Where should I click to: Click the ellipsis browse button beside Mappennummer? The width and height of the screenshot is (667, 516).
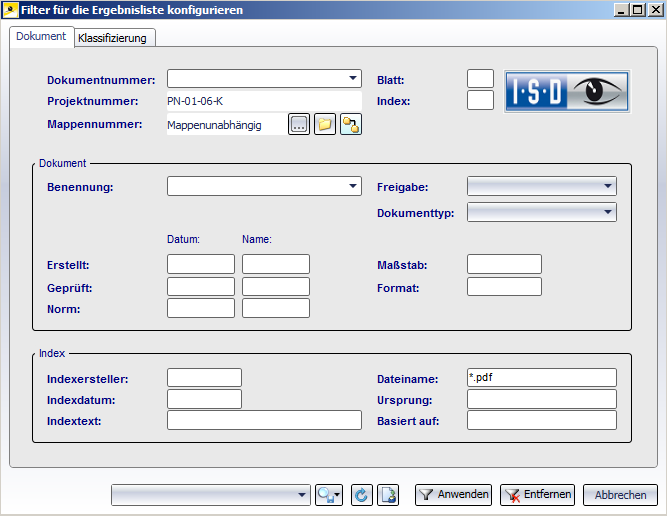[299, 124]
